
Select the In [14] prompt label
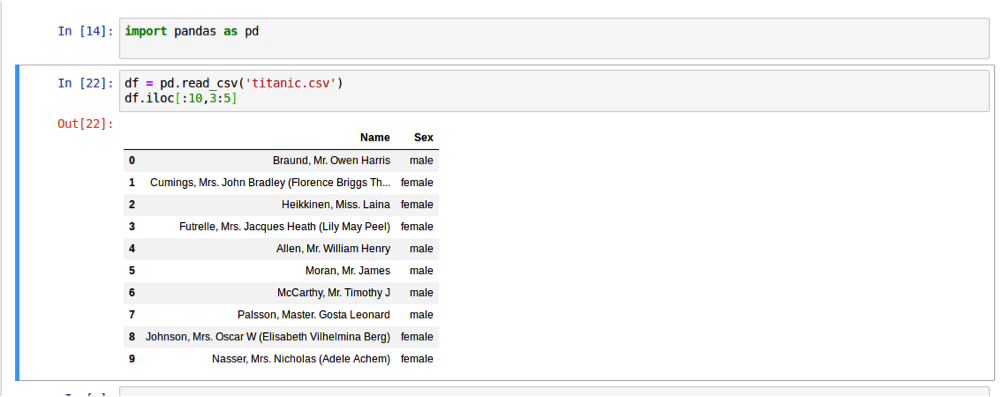[x=86, y=31]
